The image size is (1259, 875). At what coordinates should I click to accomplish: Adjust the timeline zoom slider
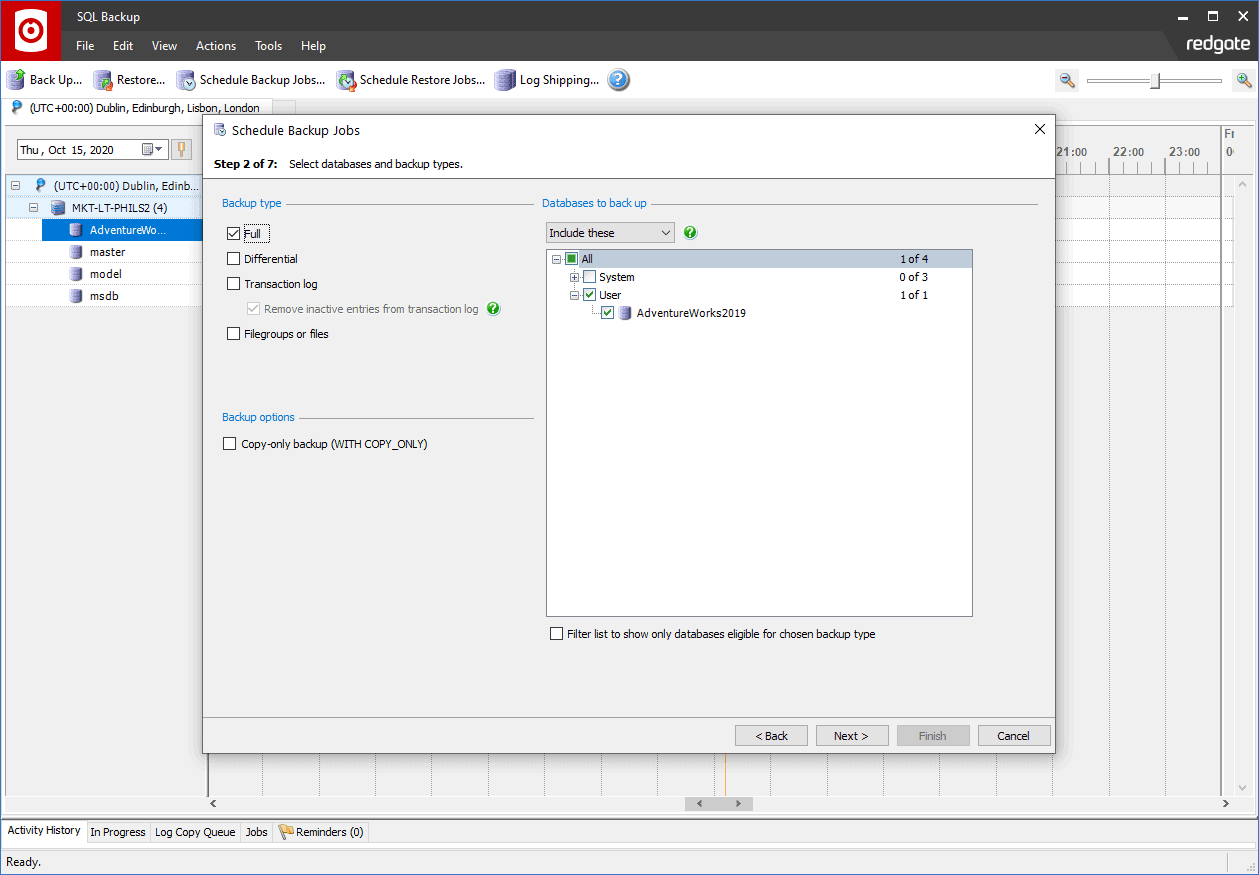[1156, 80]
